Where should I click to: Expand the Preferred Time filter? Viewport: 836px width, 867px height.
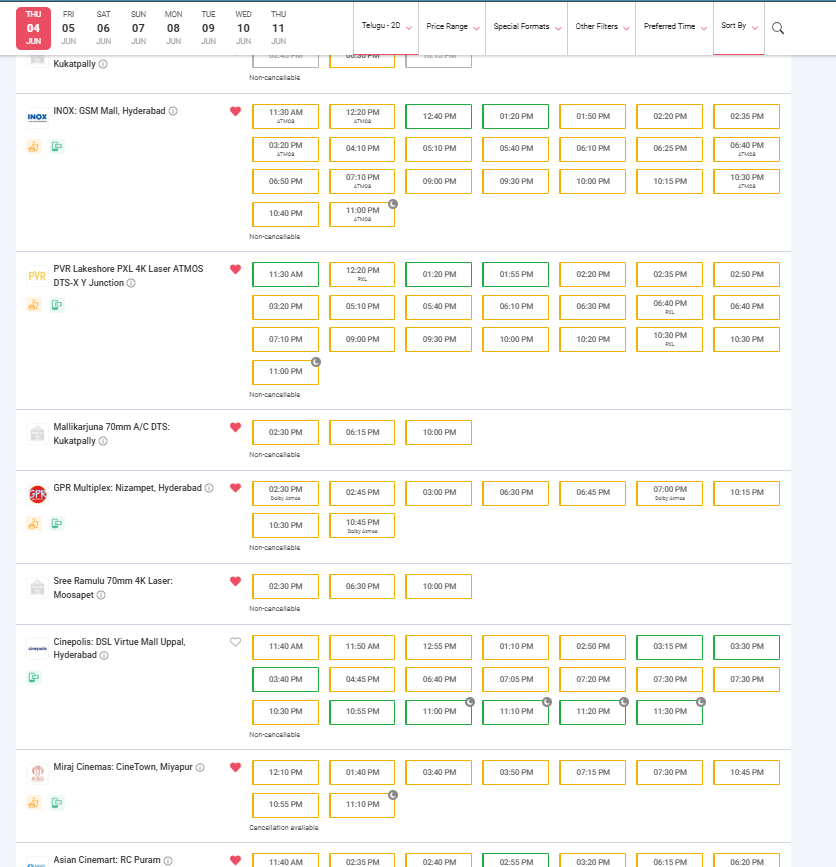(x=675, y=28)
